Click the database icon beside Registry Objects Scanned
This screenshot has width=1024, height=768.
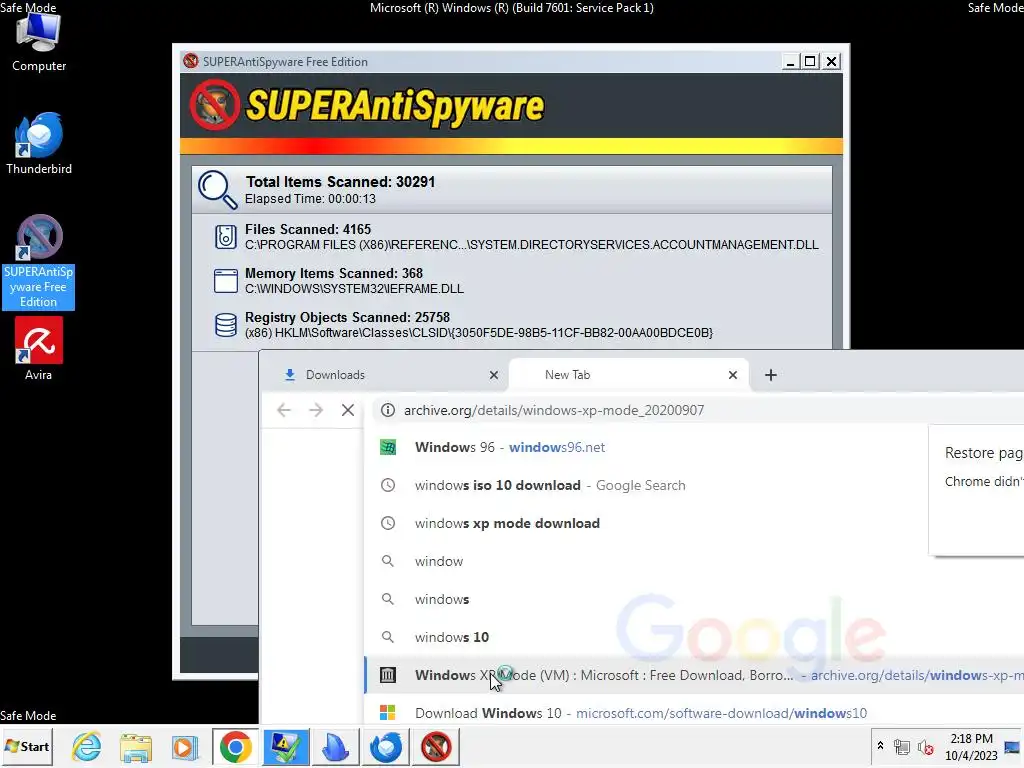tap(226, 325)
